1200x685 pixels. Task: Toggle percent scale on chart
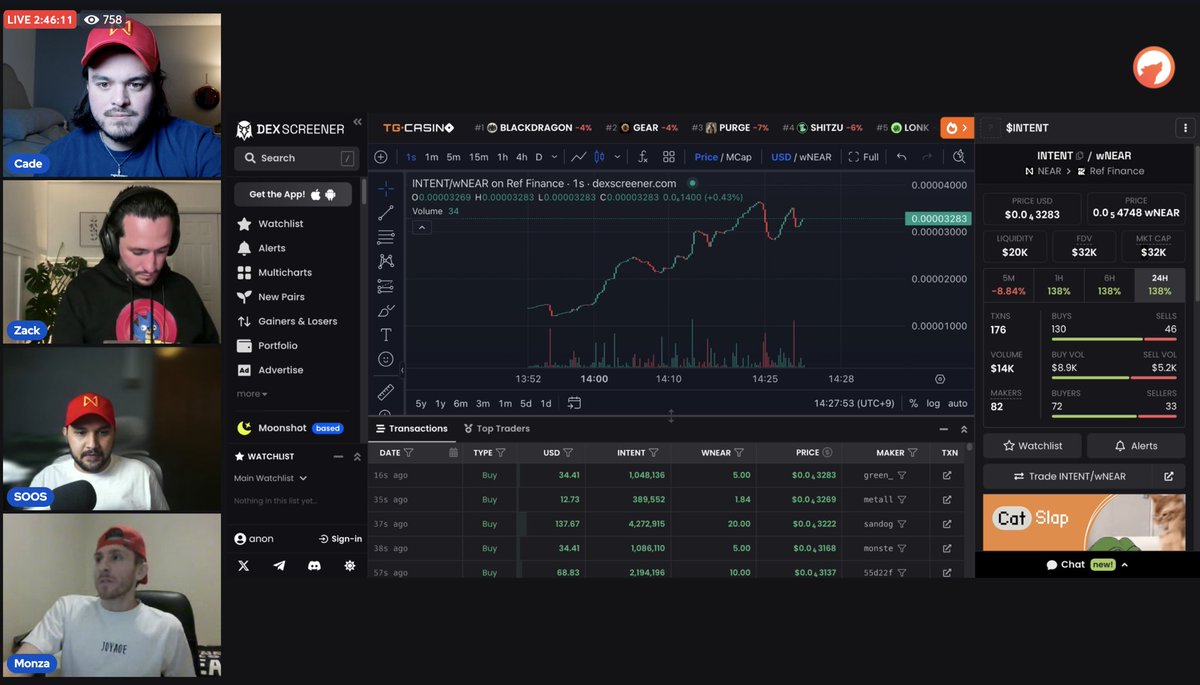click(913, 403)
